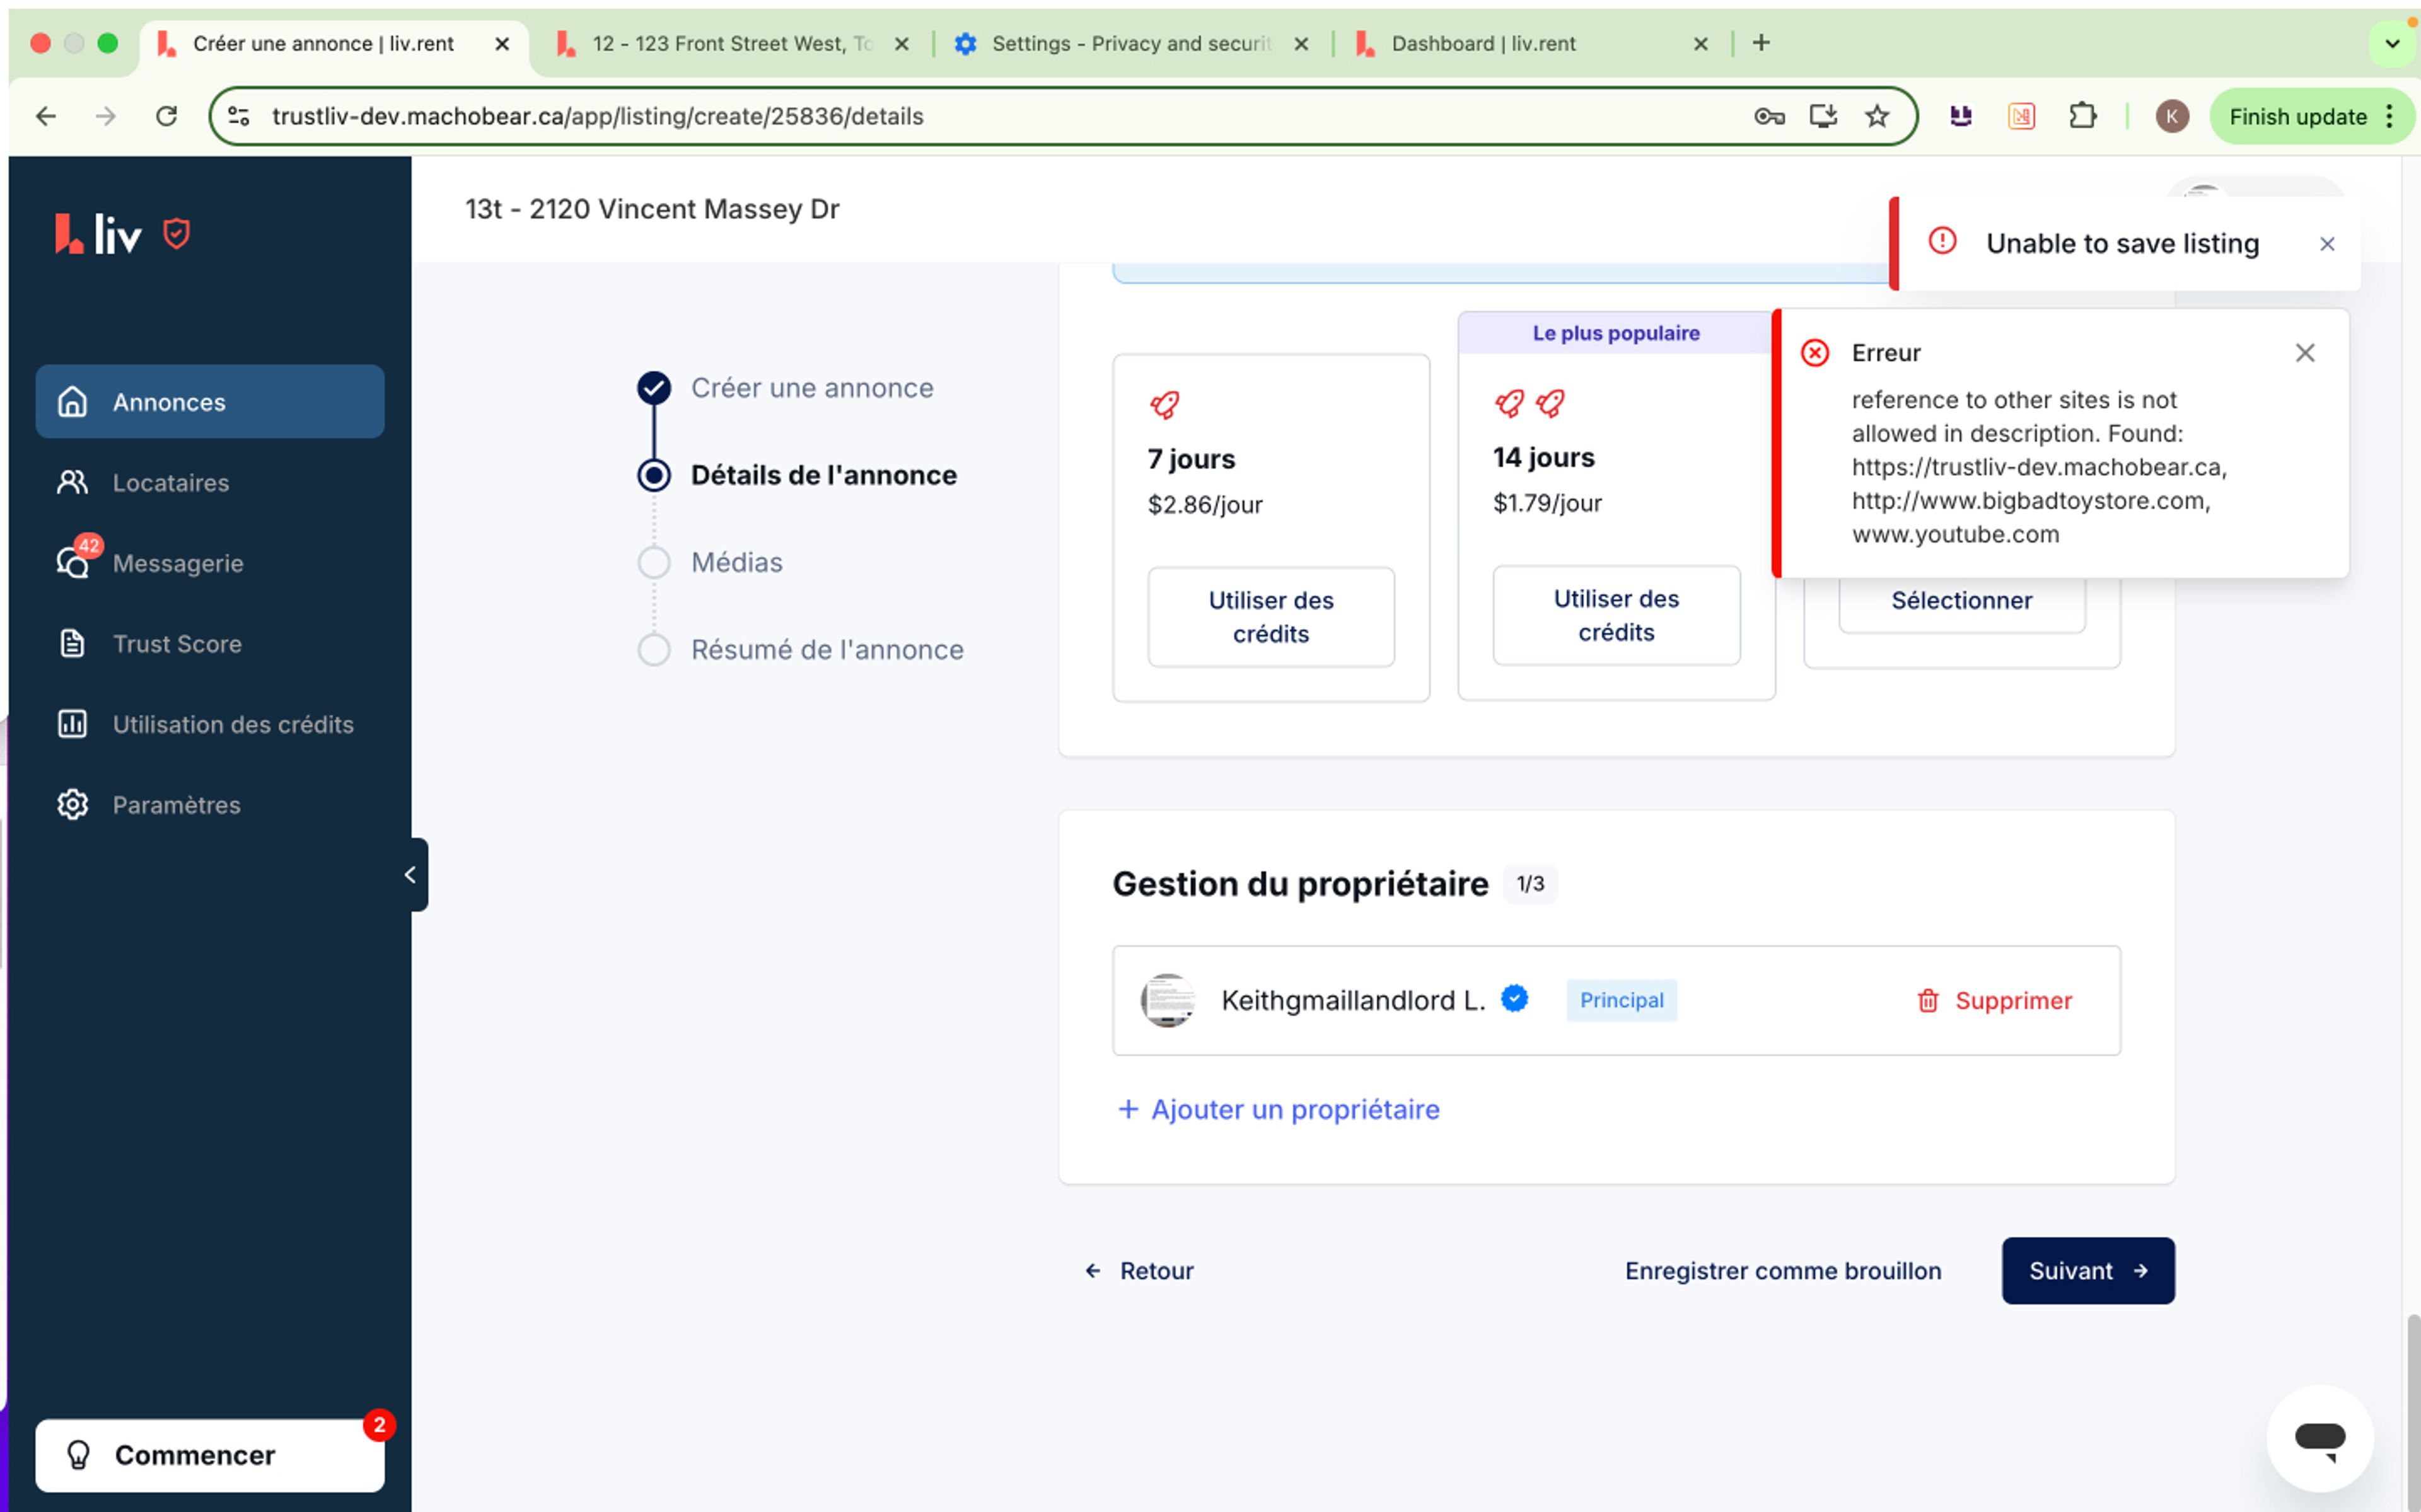Click Ajouter un propriétaire link

tap(1278, 1109)
